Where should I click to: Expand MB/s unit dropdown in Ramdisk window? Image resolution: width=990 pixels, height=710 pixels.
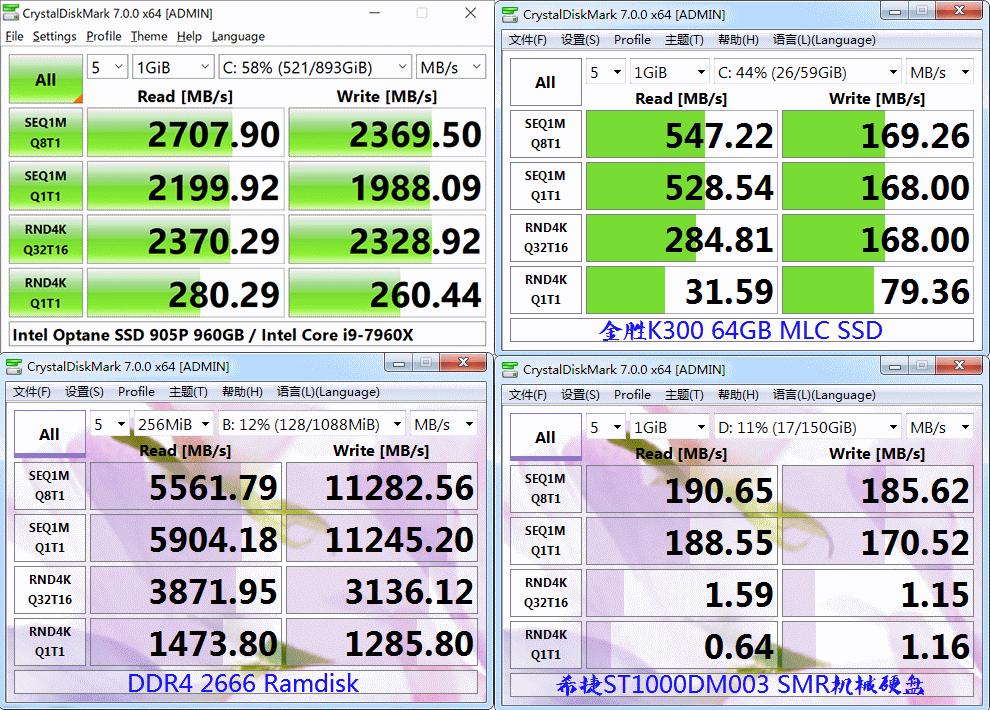[x=444, y=425]
